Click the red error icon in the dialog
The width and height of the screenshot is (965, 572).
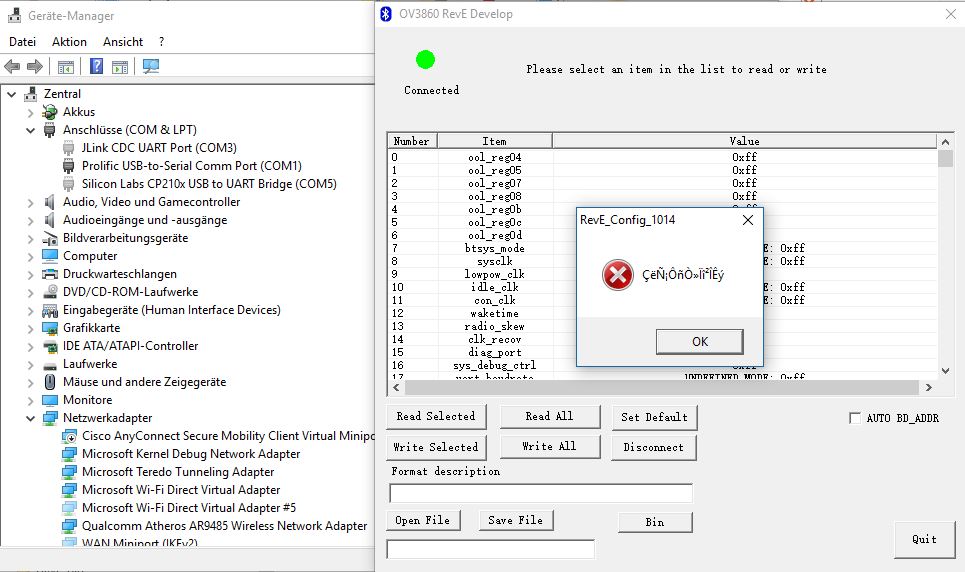tap(617, 275)
